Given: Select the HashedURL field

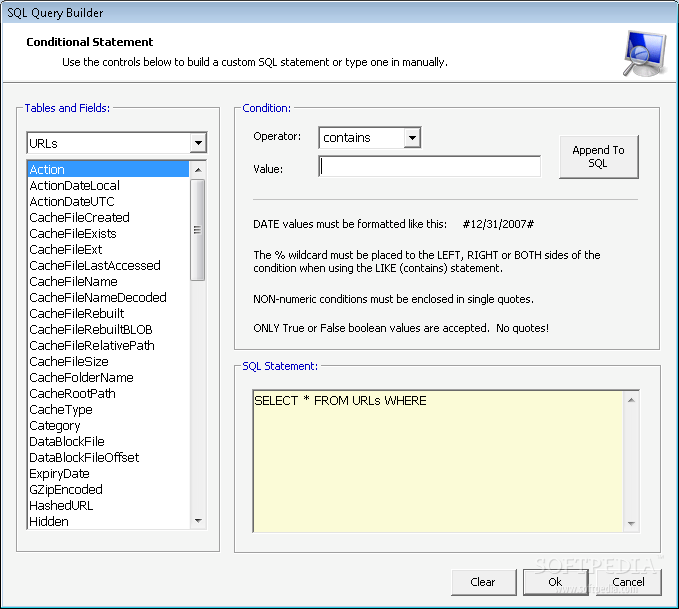Looking at the screenshot, I should click(x=109, y=506).
